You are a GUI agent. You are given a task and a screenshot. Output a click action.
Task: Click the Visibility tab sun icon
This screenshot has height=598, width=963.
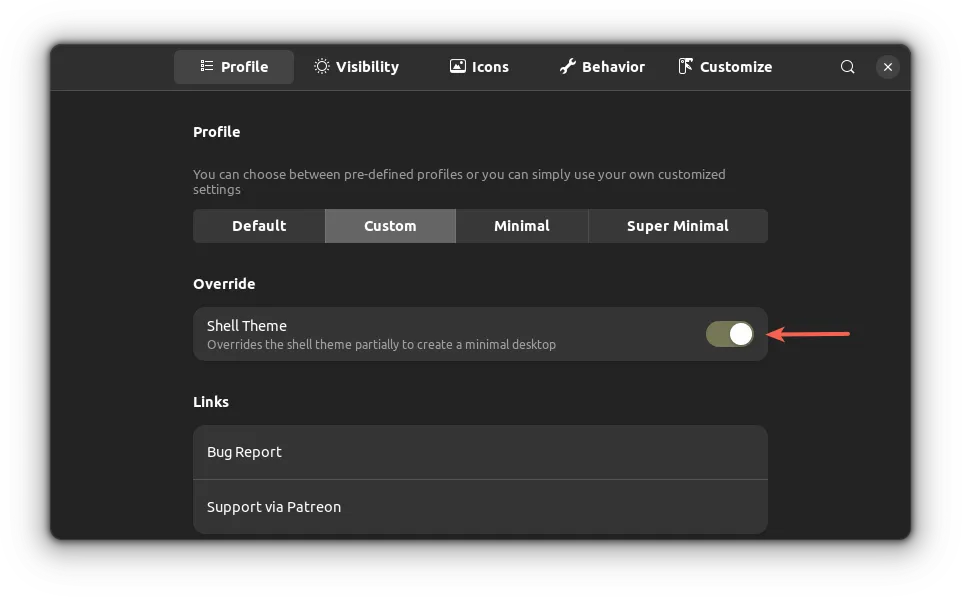(x=321, y=66)
